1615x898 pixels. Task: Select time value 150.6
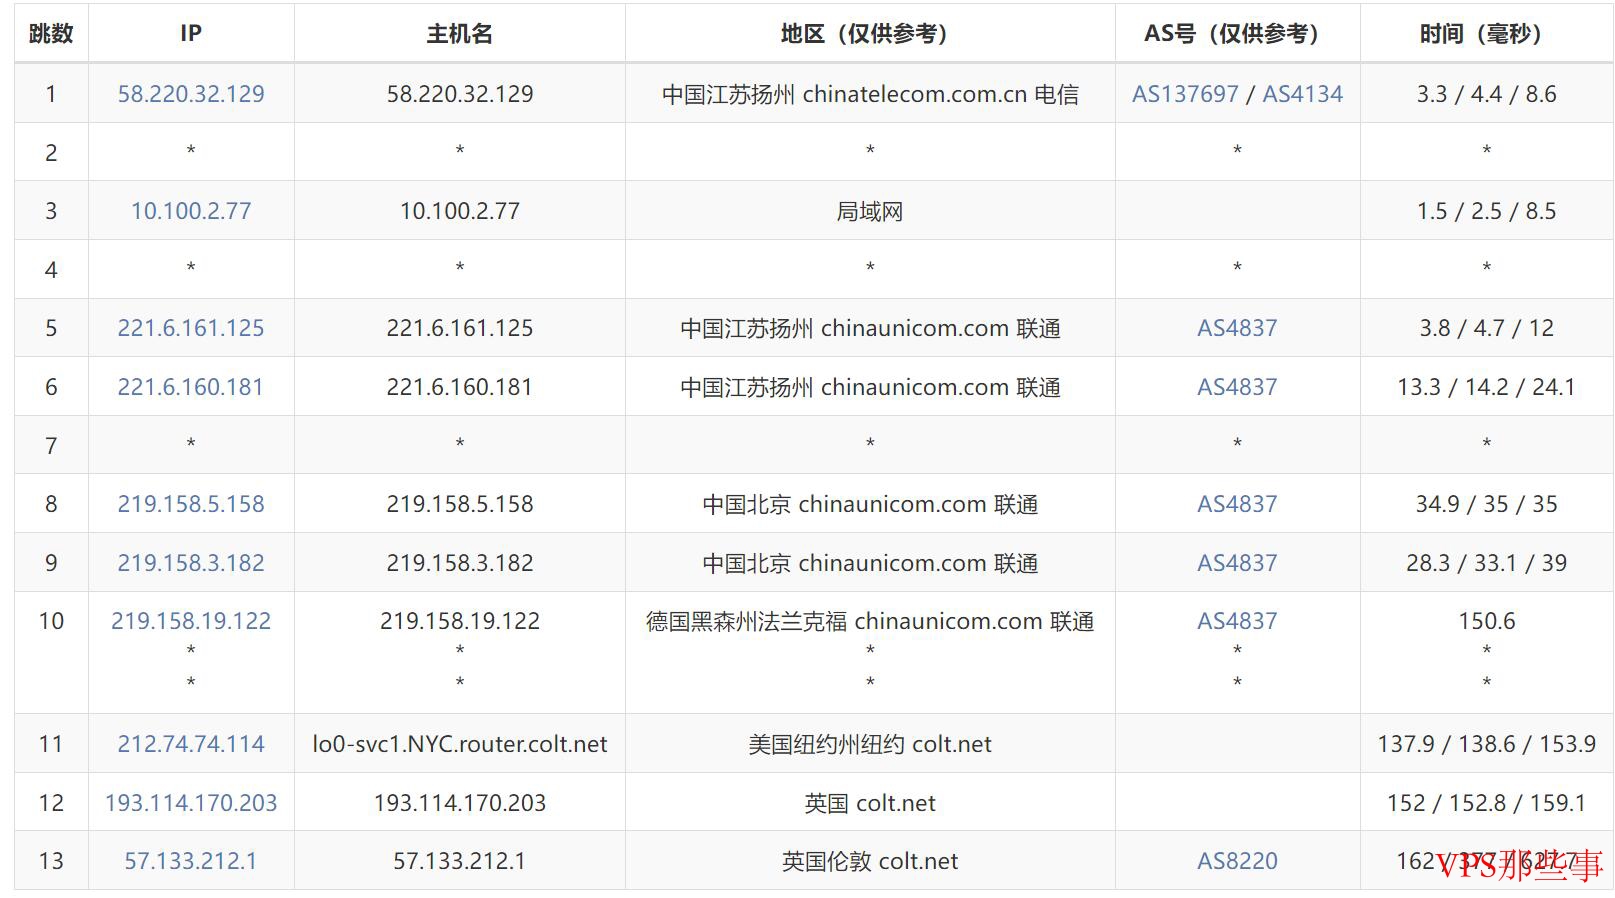pos(1486,621)
